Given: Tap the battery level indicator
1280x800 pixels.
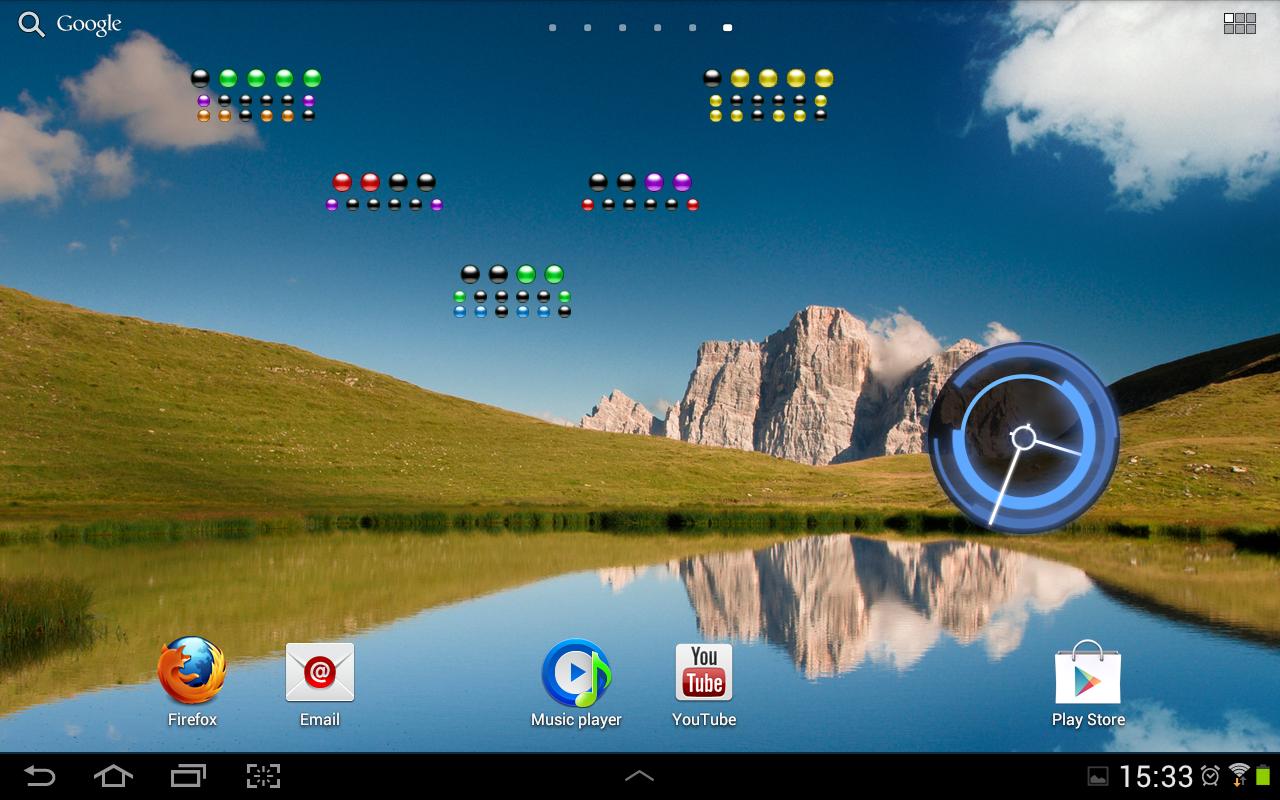Looking at the screenshot, I should (1264, 776).
